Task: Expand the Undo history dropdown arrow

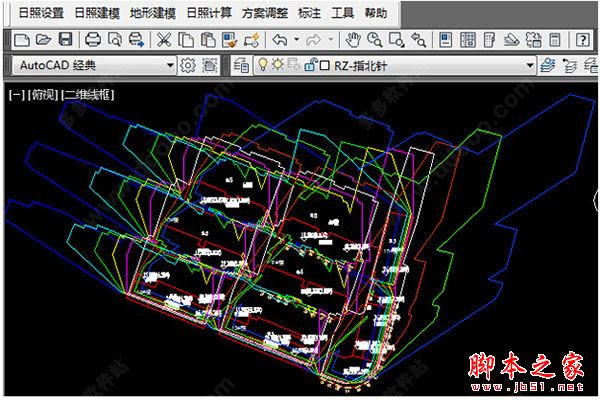Action: click(x=296, y=39)
